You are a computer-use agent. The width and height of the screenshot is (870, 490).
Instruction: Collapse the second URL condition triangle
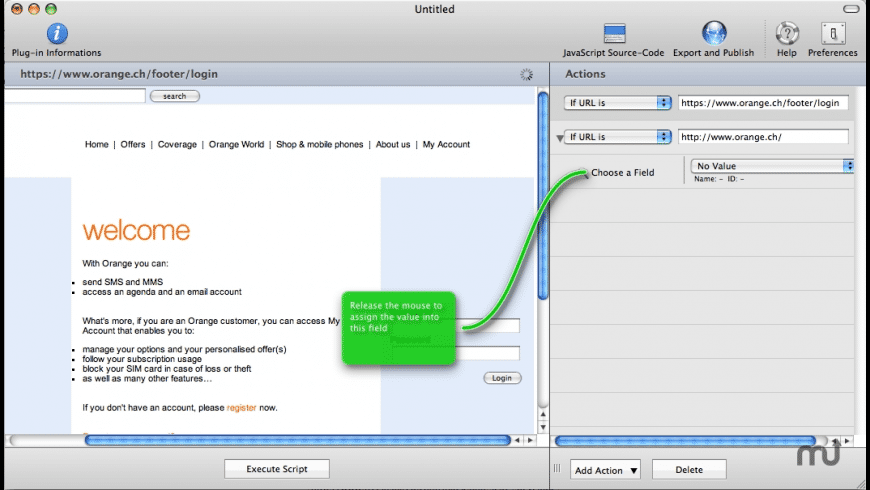click(x=559, y=138)
